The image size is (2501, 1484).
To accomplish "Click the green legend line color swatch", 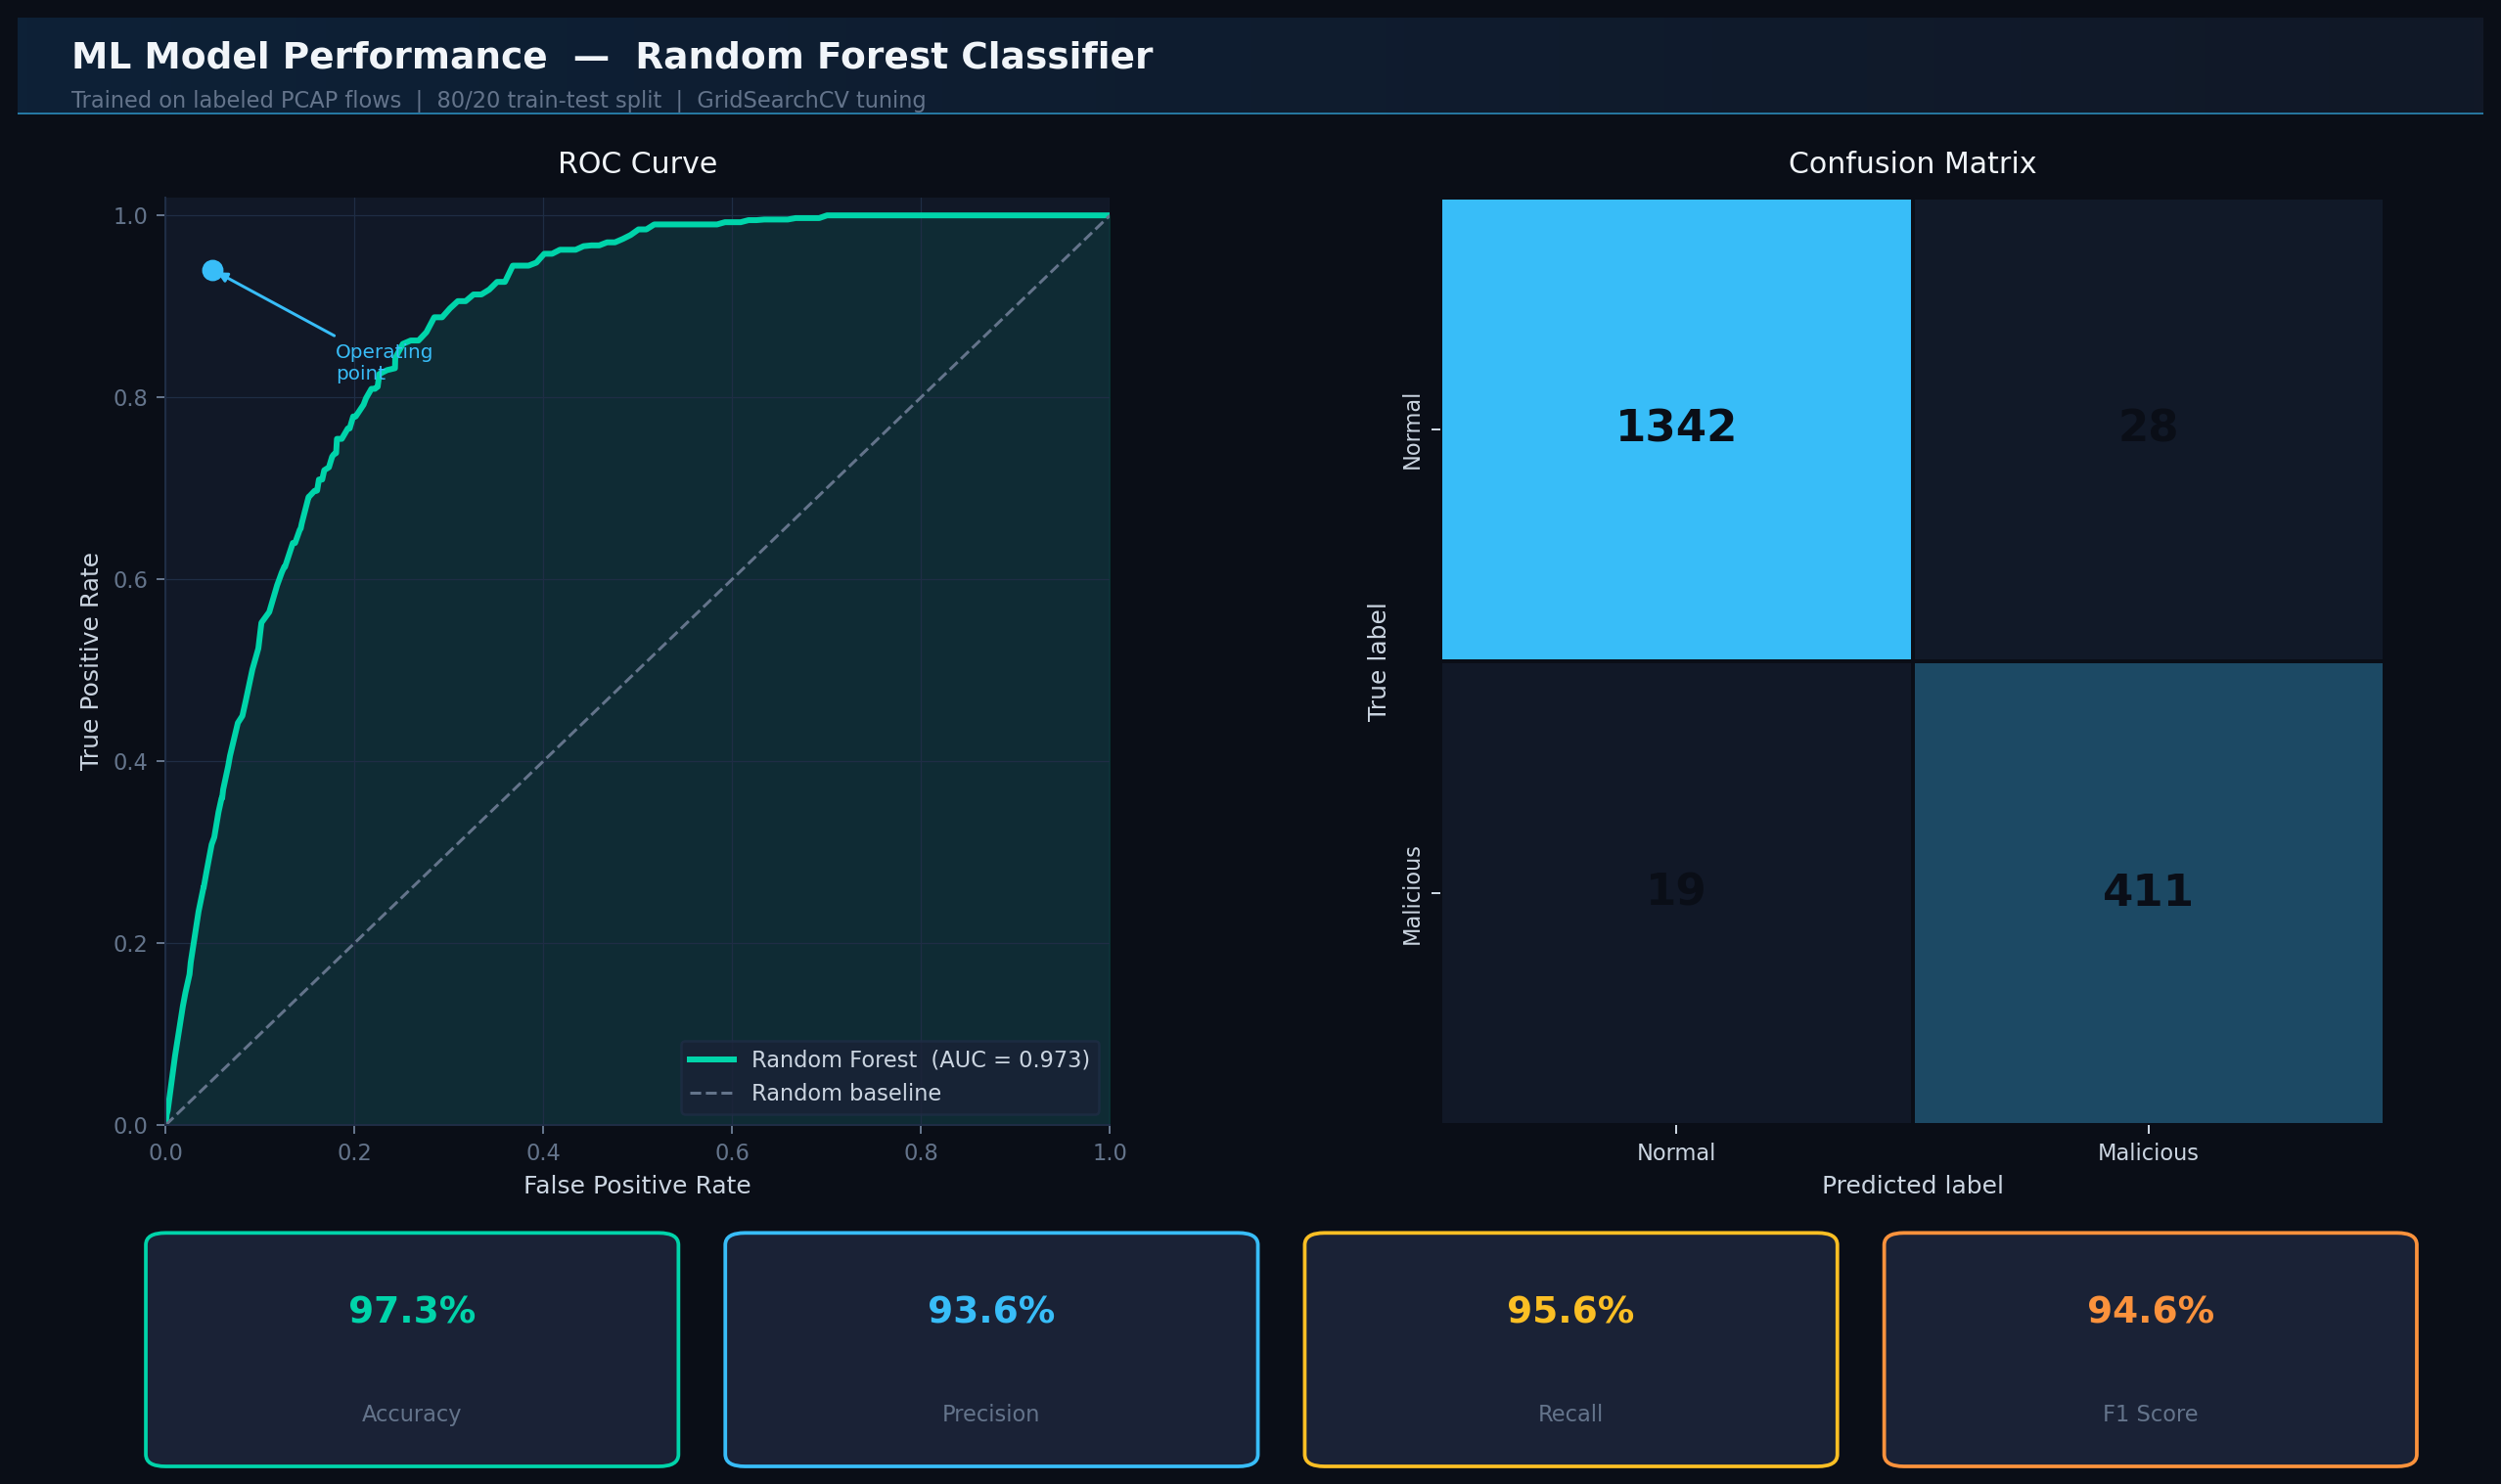I will 712,1059.
